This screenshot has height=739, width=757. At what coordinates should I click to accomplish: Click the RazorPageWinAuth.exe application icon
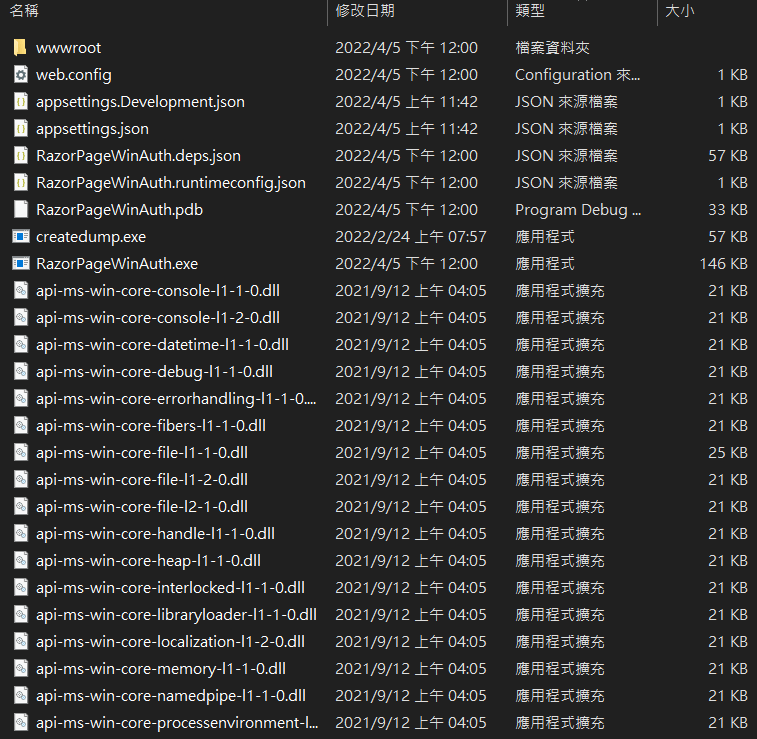(21, 264)
